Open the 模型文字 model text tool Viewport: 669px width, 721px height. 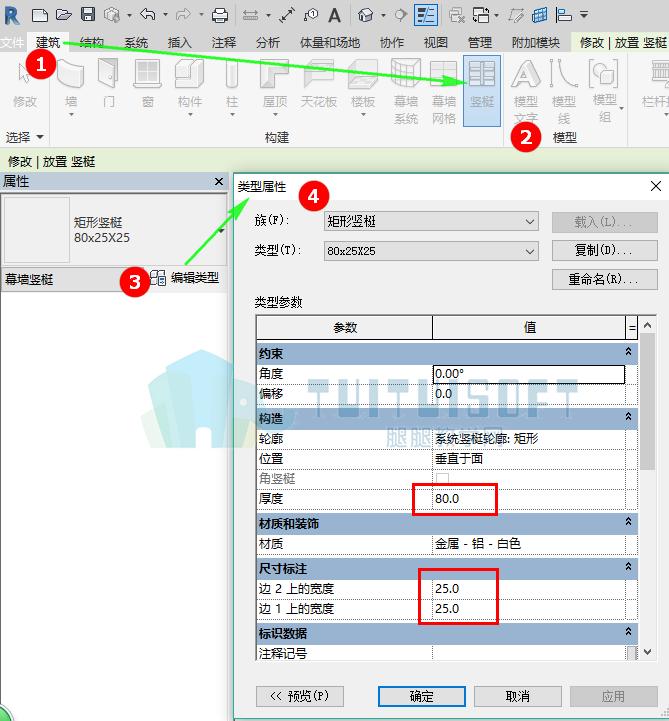[x=526, y=92]
